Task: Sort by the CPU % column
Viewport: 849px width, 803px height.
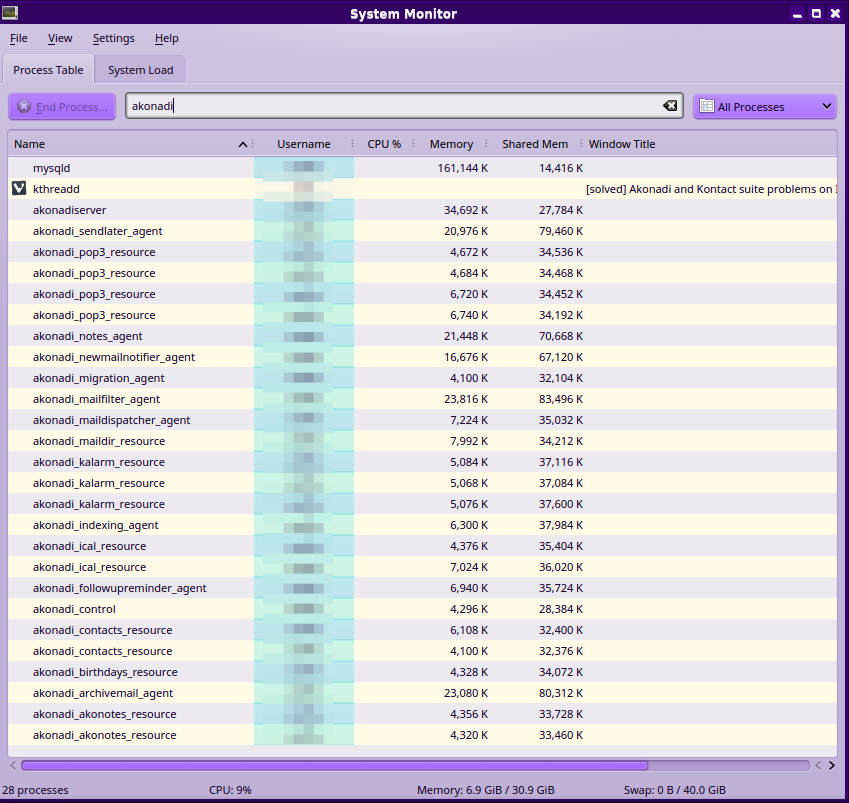Action: coord(384,145)
